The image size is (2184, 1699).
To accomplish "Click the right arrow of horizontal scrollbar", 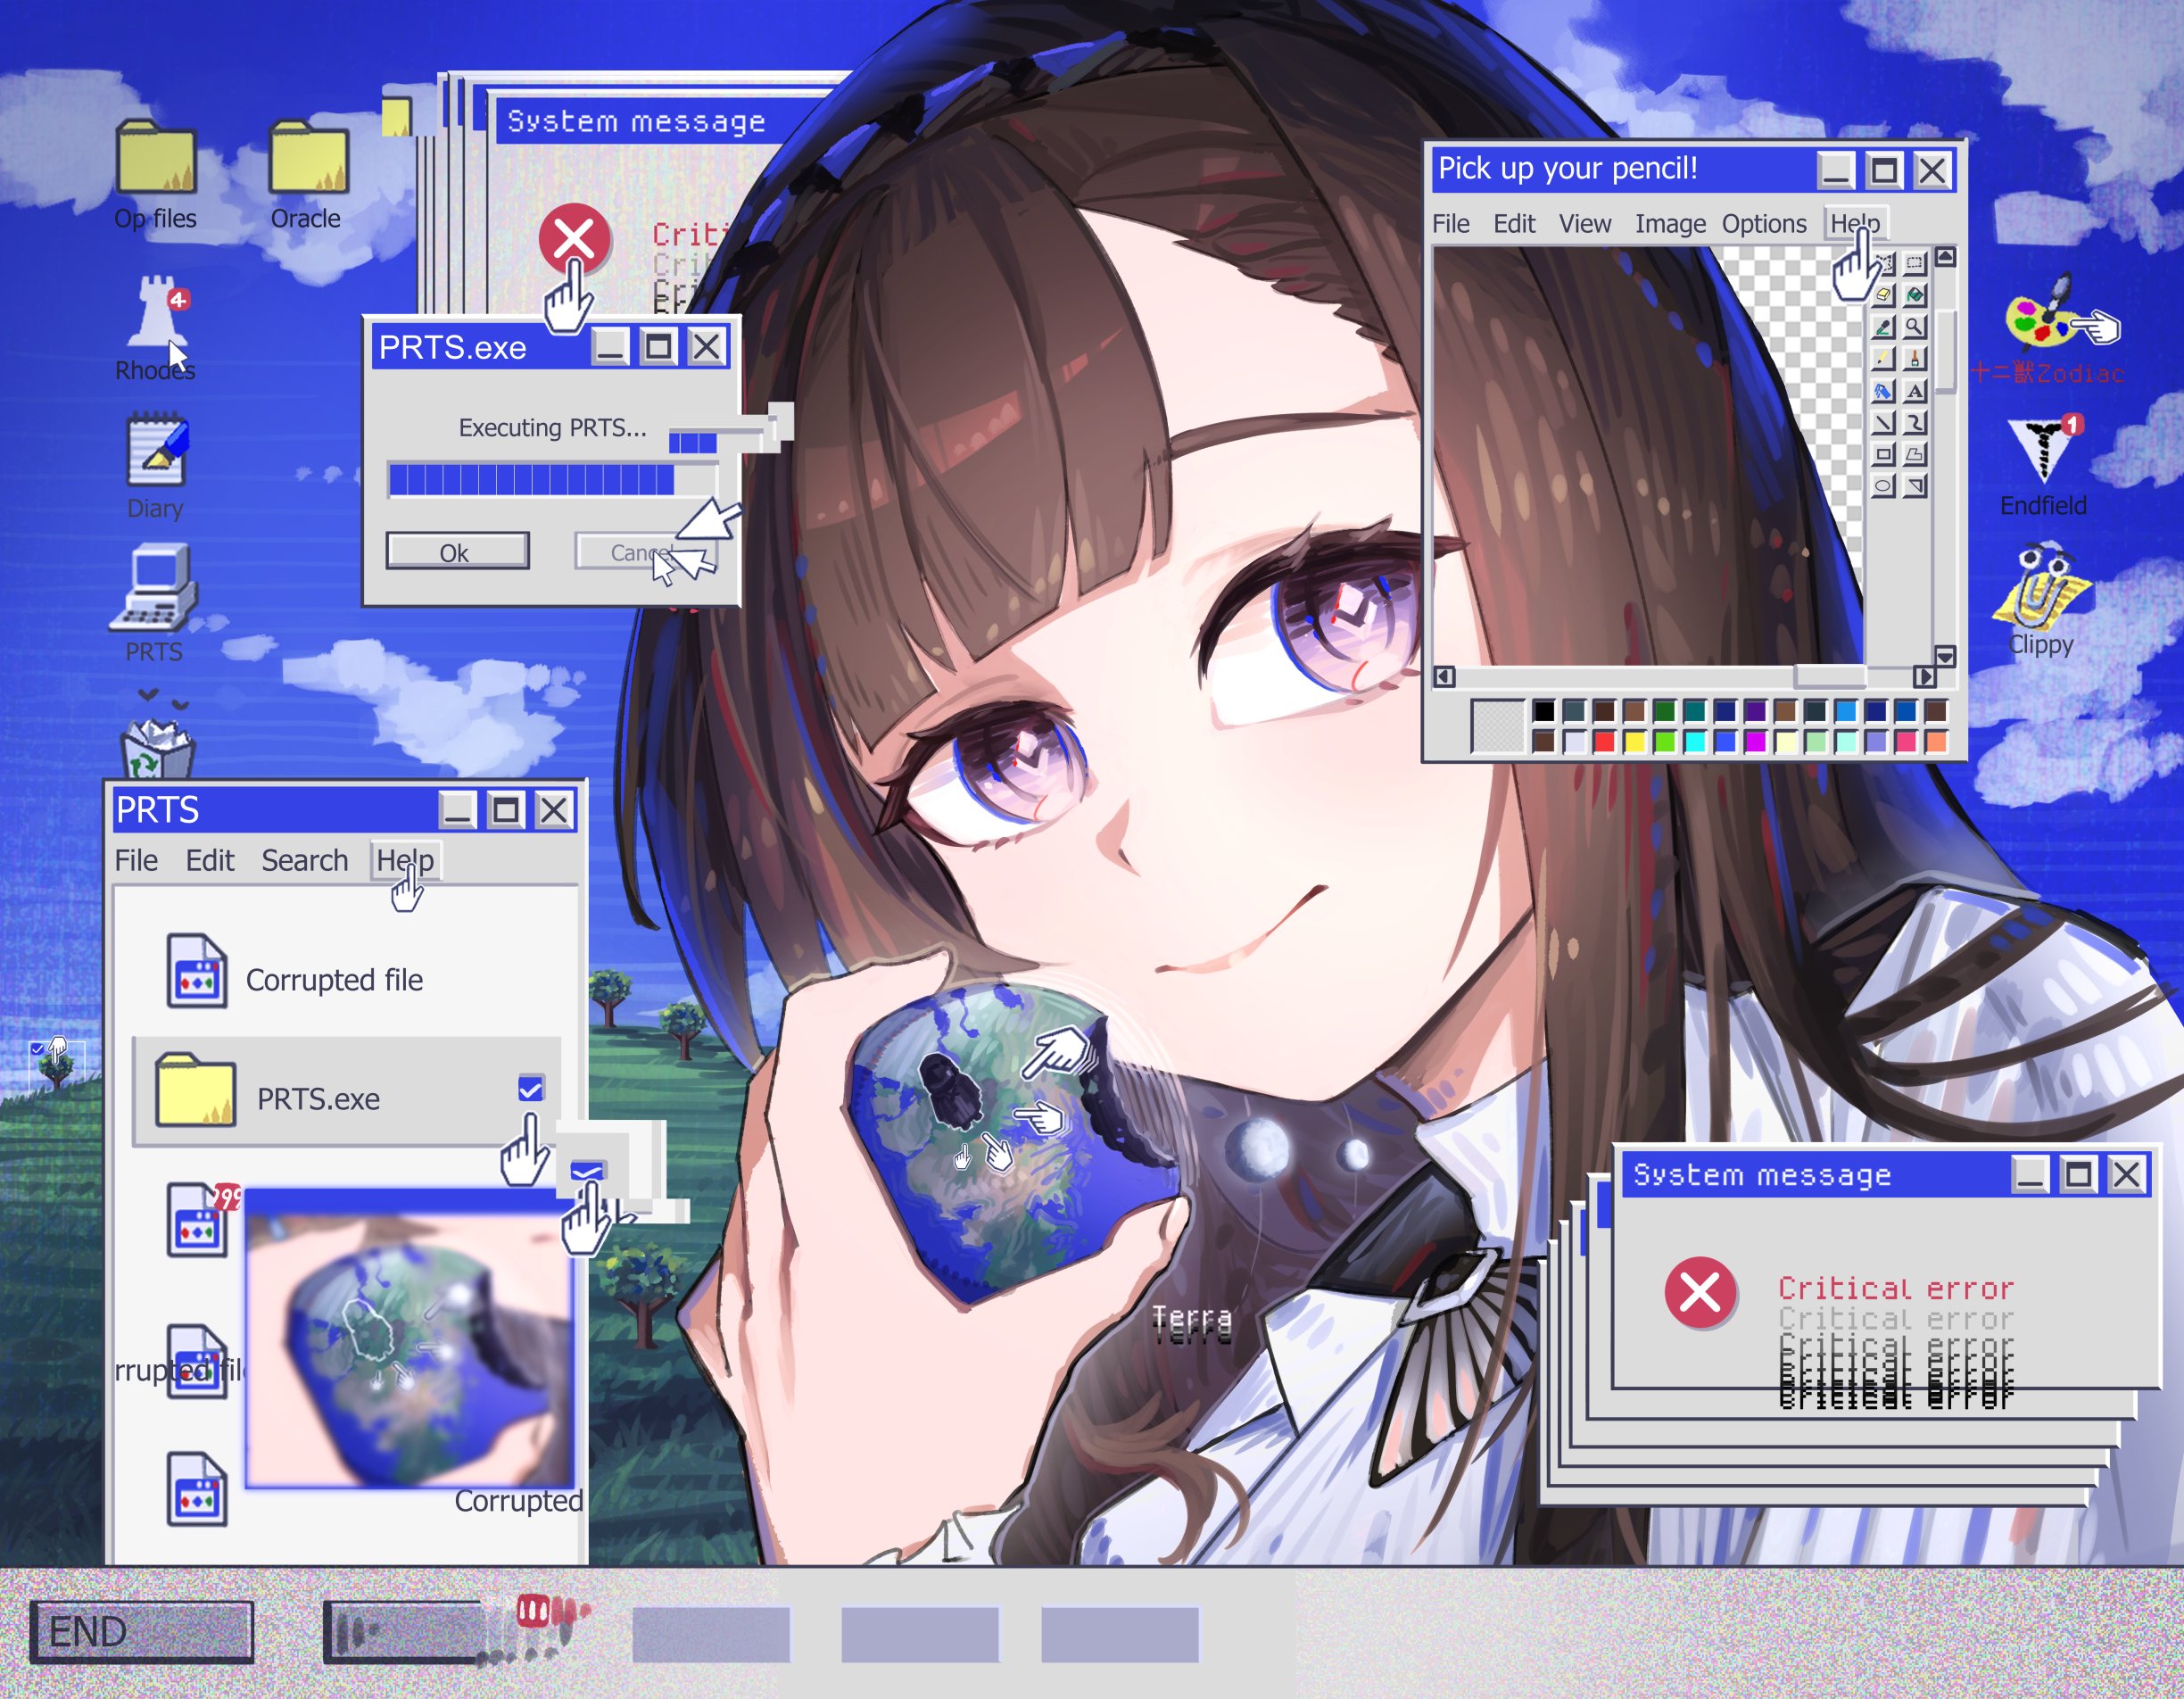I will (1924, 677).
